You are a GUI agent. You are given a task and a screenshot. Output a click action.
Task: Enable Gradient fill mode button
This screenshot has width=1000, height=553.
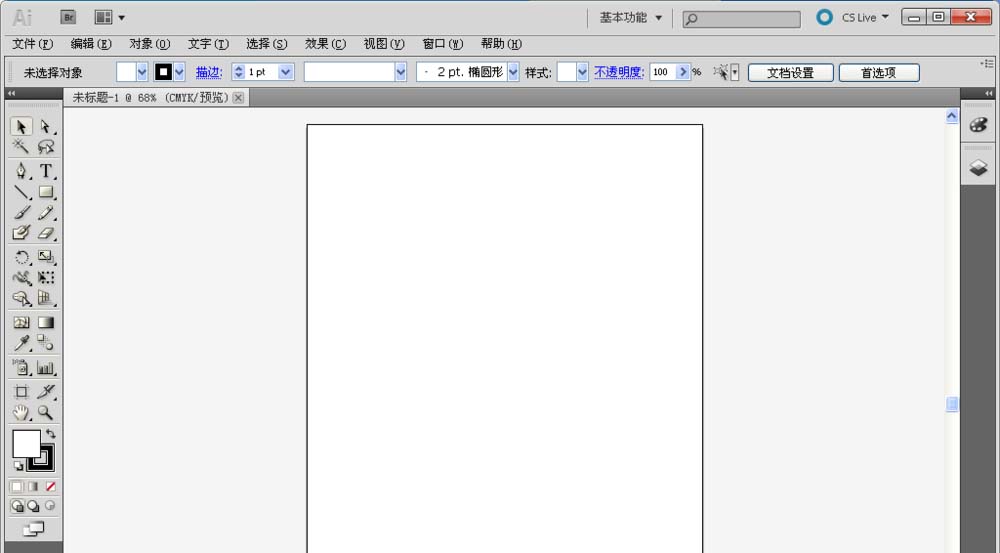tap(33, 487)
